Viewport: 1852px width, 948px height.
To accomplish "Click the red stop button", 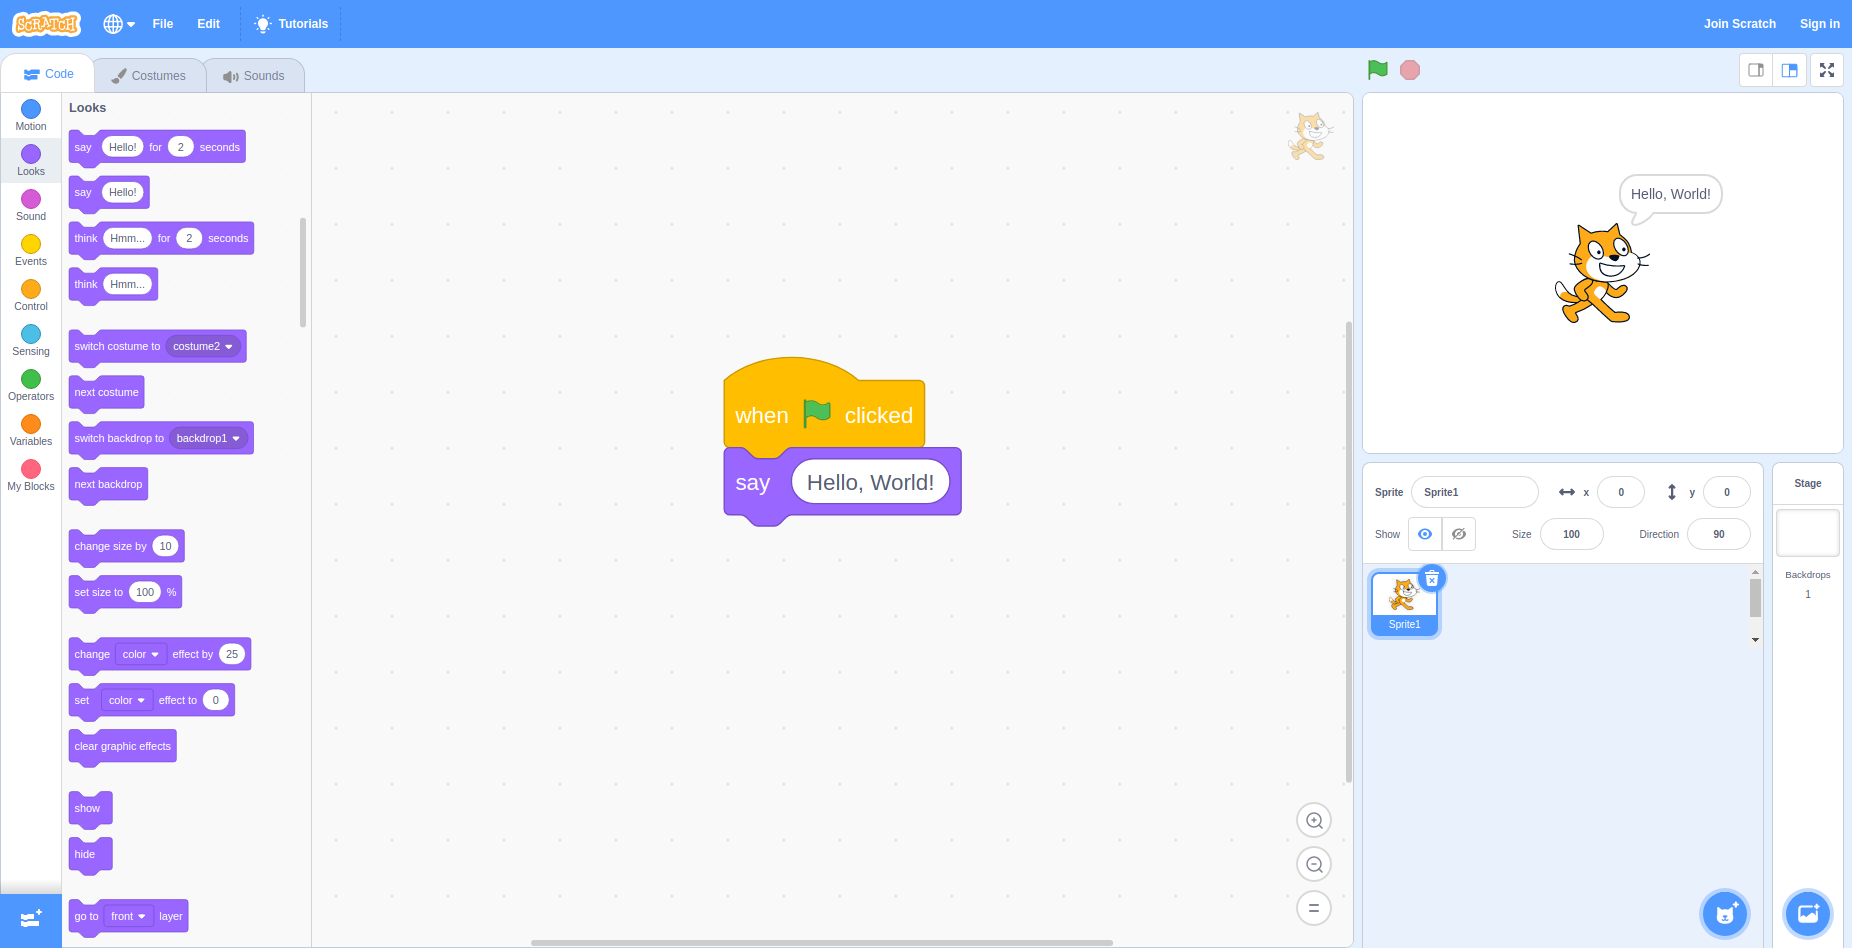I will [1410, 70].
